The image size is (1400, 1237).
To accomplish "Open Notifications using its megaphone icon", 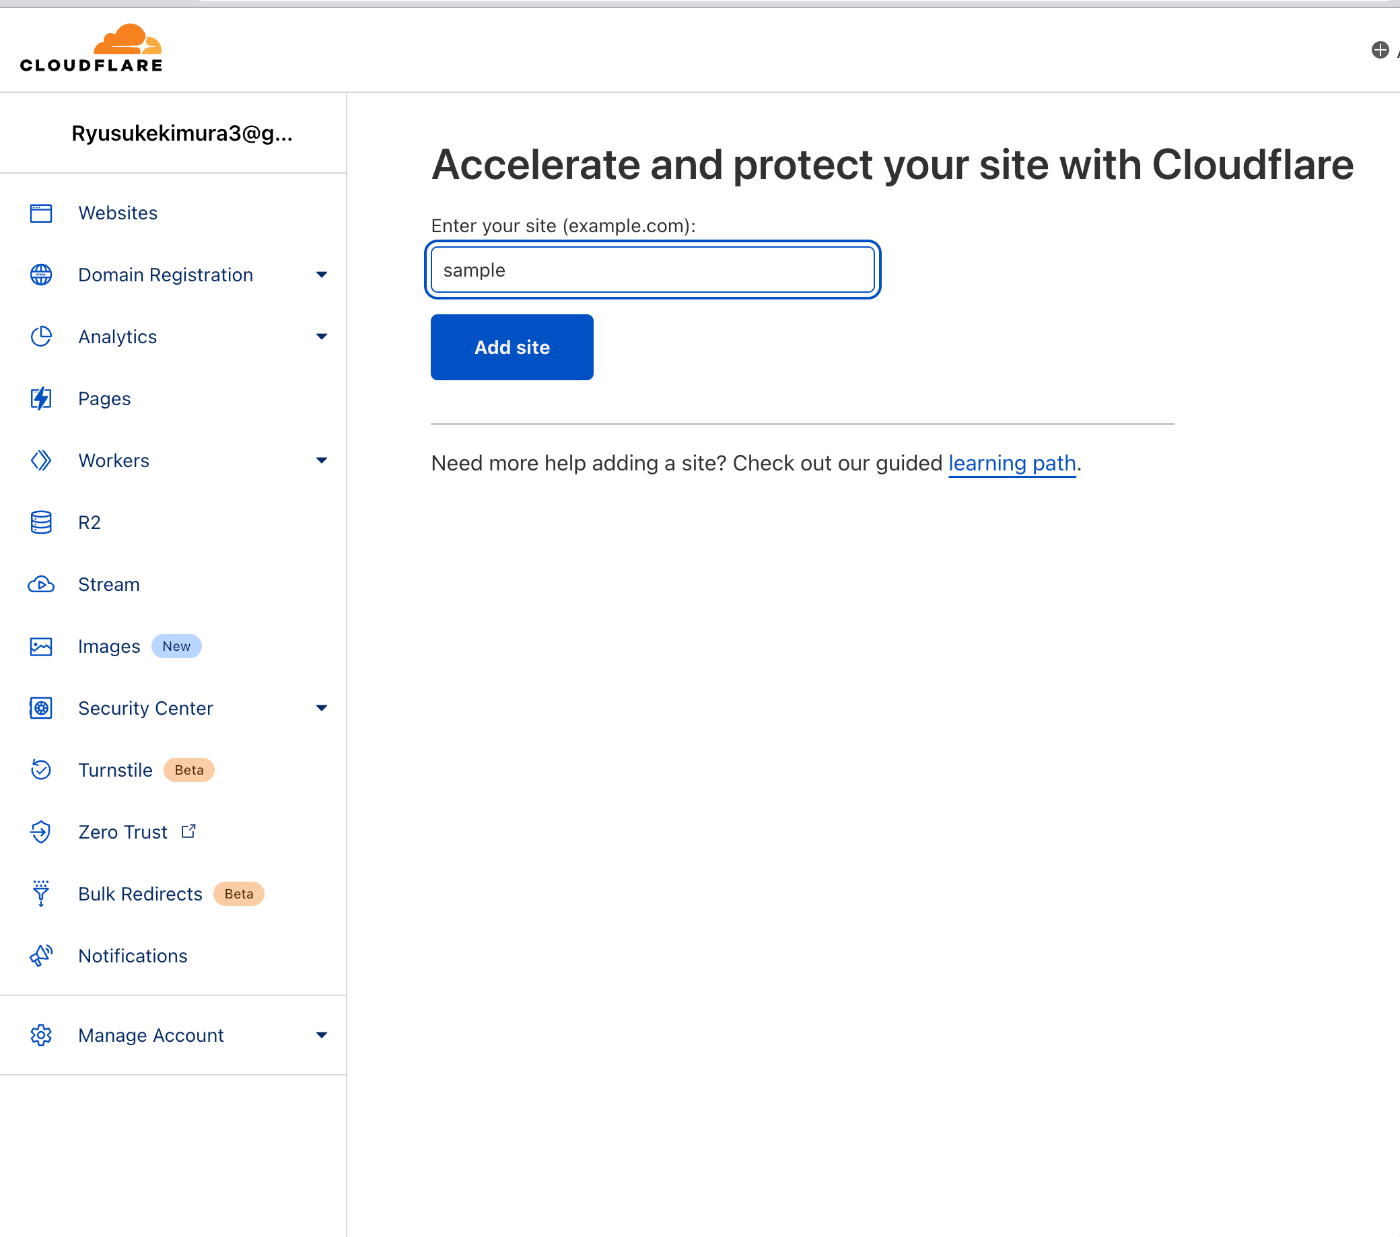I will (41, 955).
